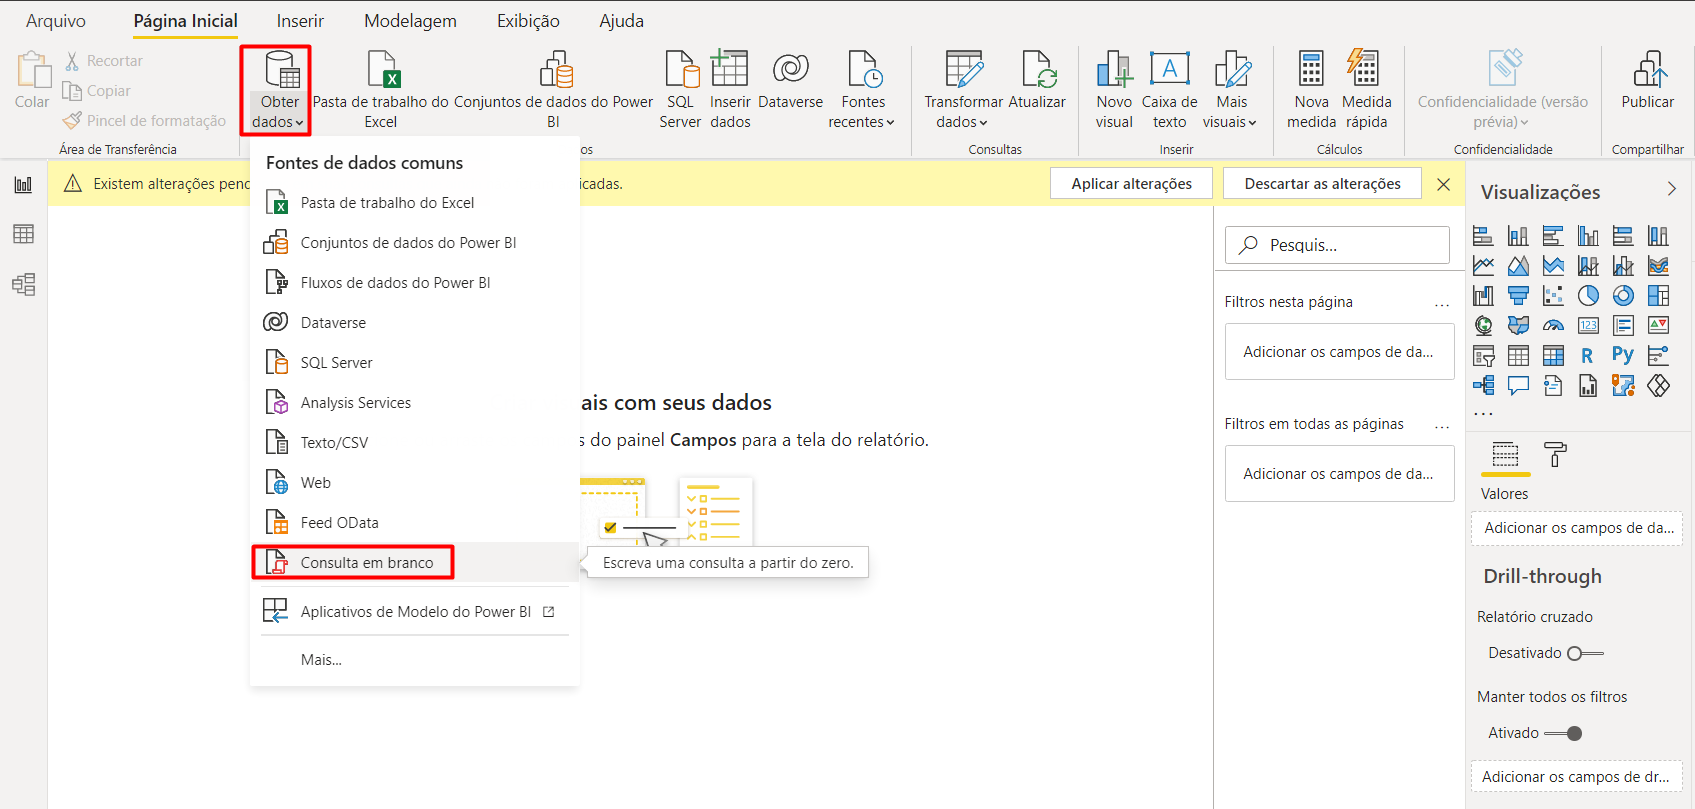
Task: Select Texto/CSV data source
Action: (415, 443)
